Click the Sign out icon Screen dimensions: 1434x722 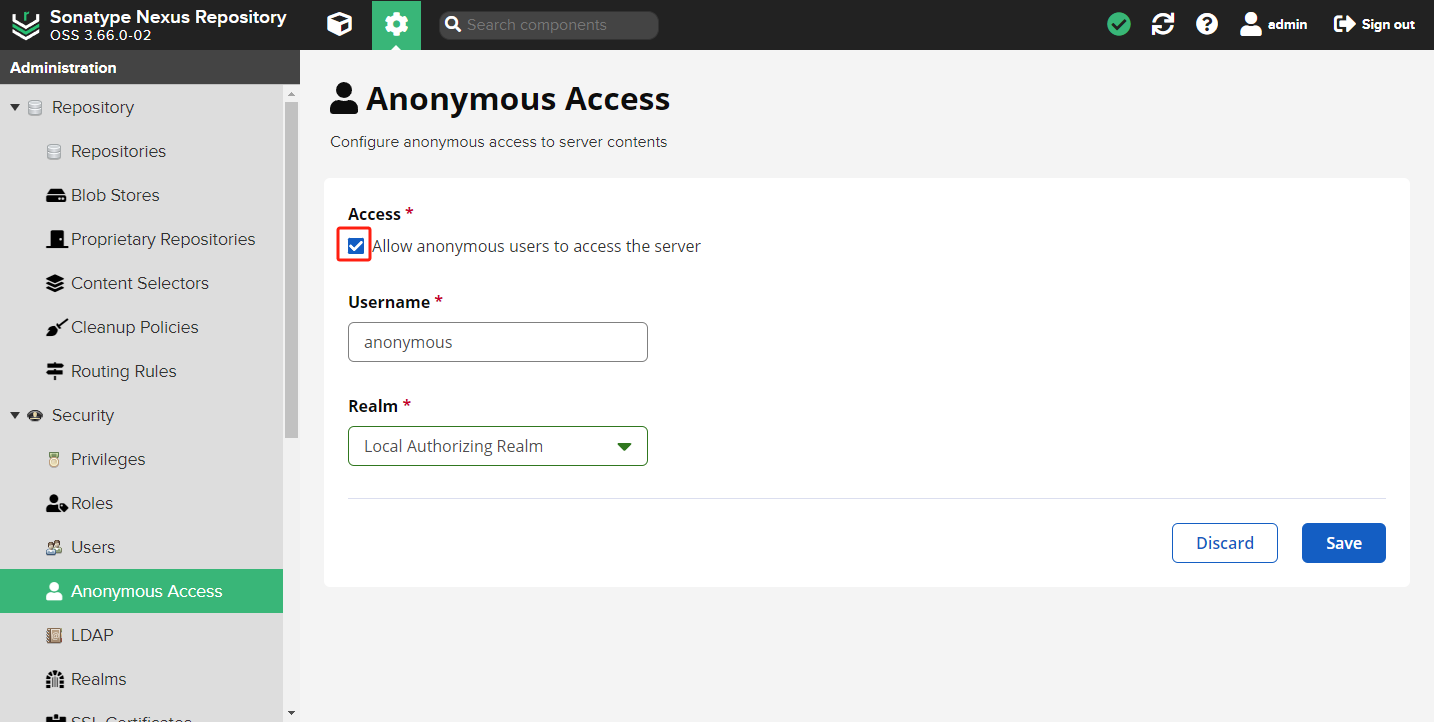point(1344,24)
